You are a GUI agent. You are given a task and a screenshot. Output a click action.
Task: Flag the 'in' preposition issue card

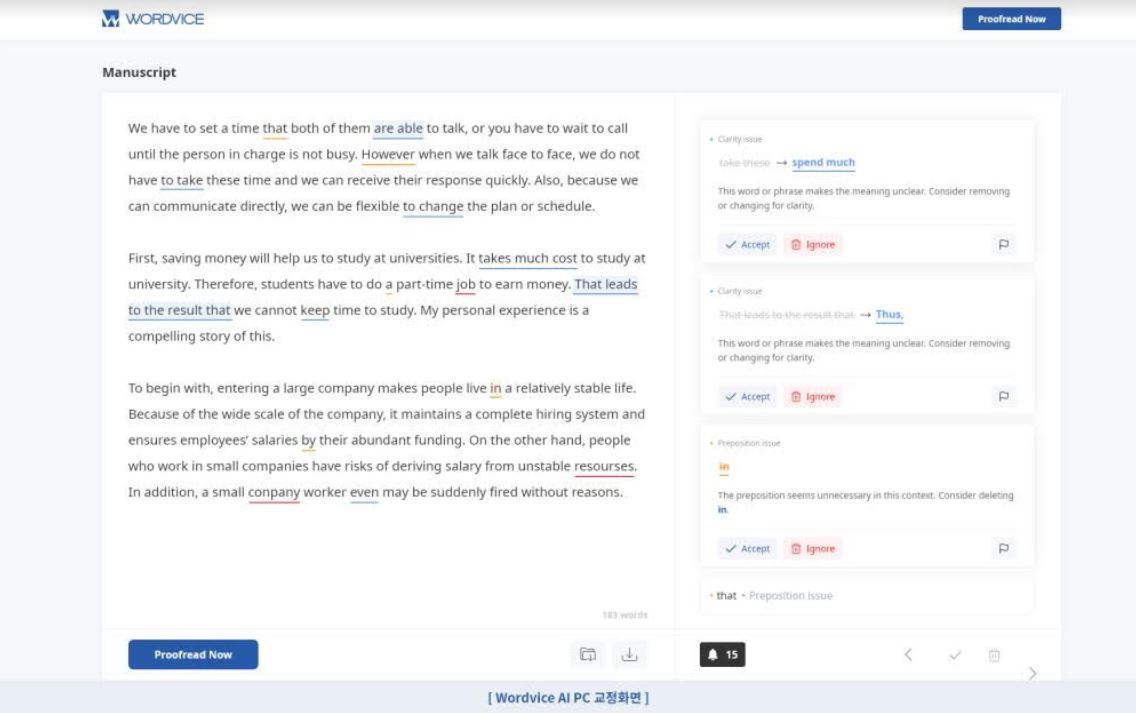[1003, 548]
